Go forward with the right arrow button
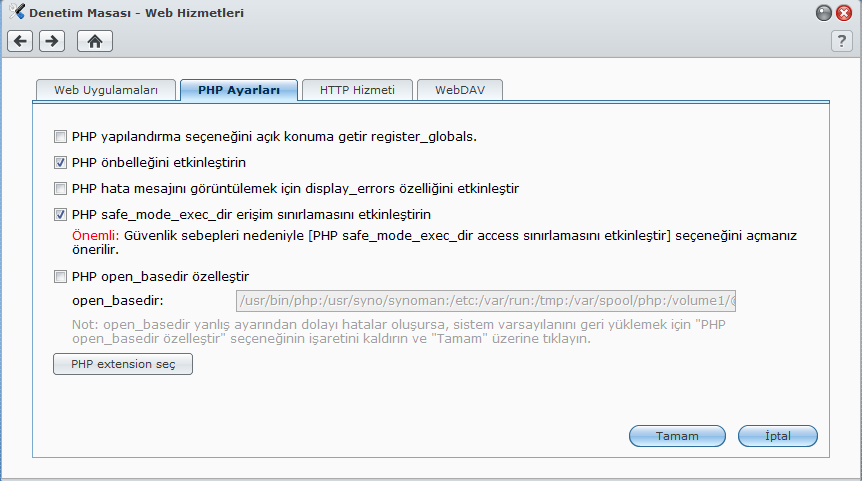Image resolution: width=862 pixels, height=481 pixels. pos(52,41)
